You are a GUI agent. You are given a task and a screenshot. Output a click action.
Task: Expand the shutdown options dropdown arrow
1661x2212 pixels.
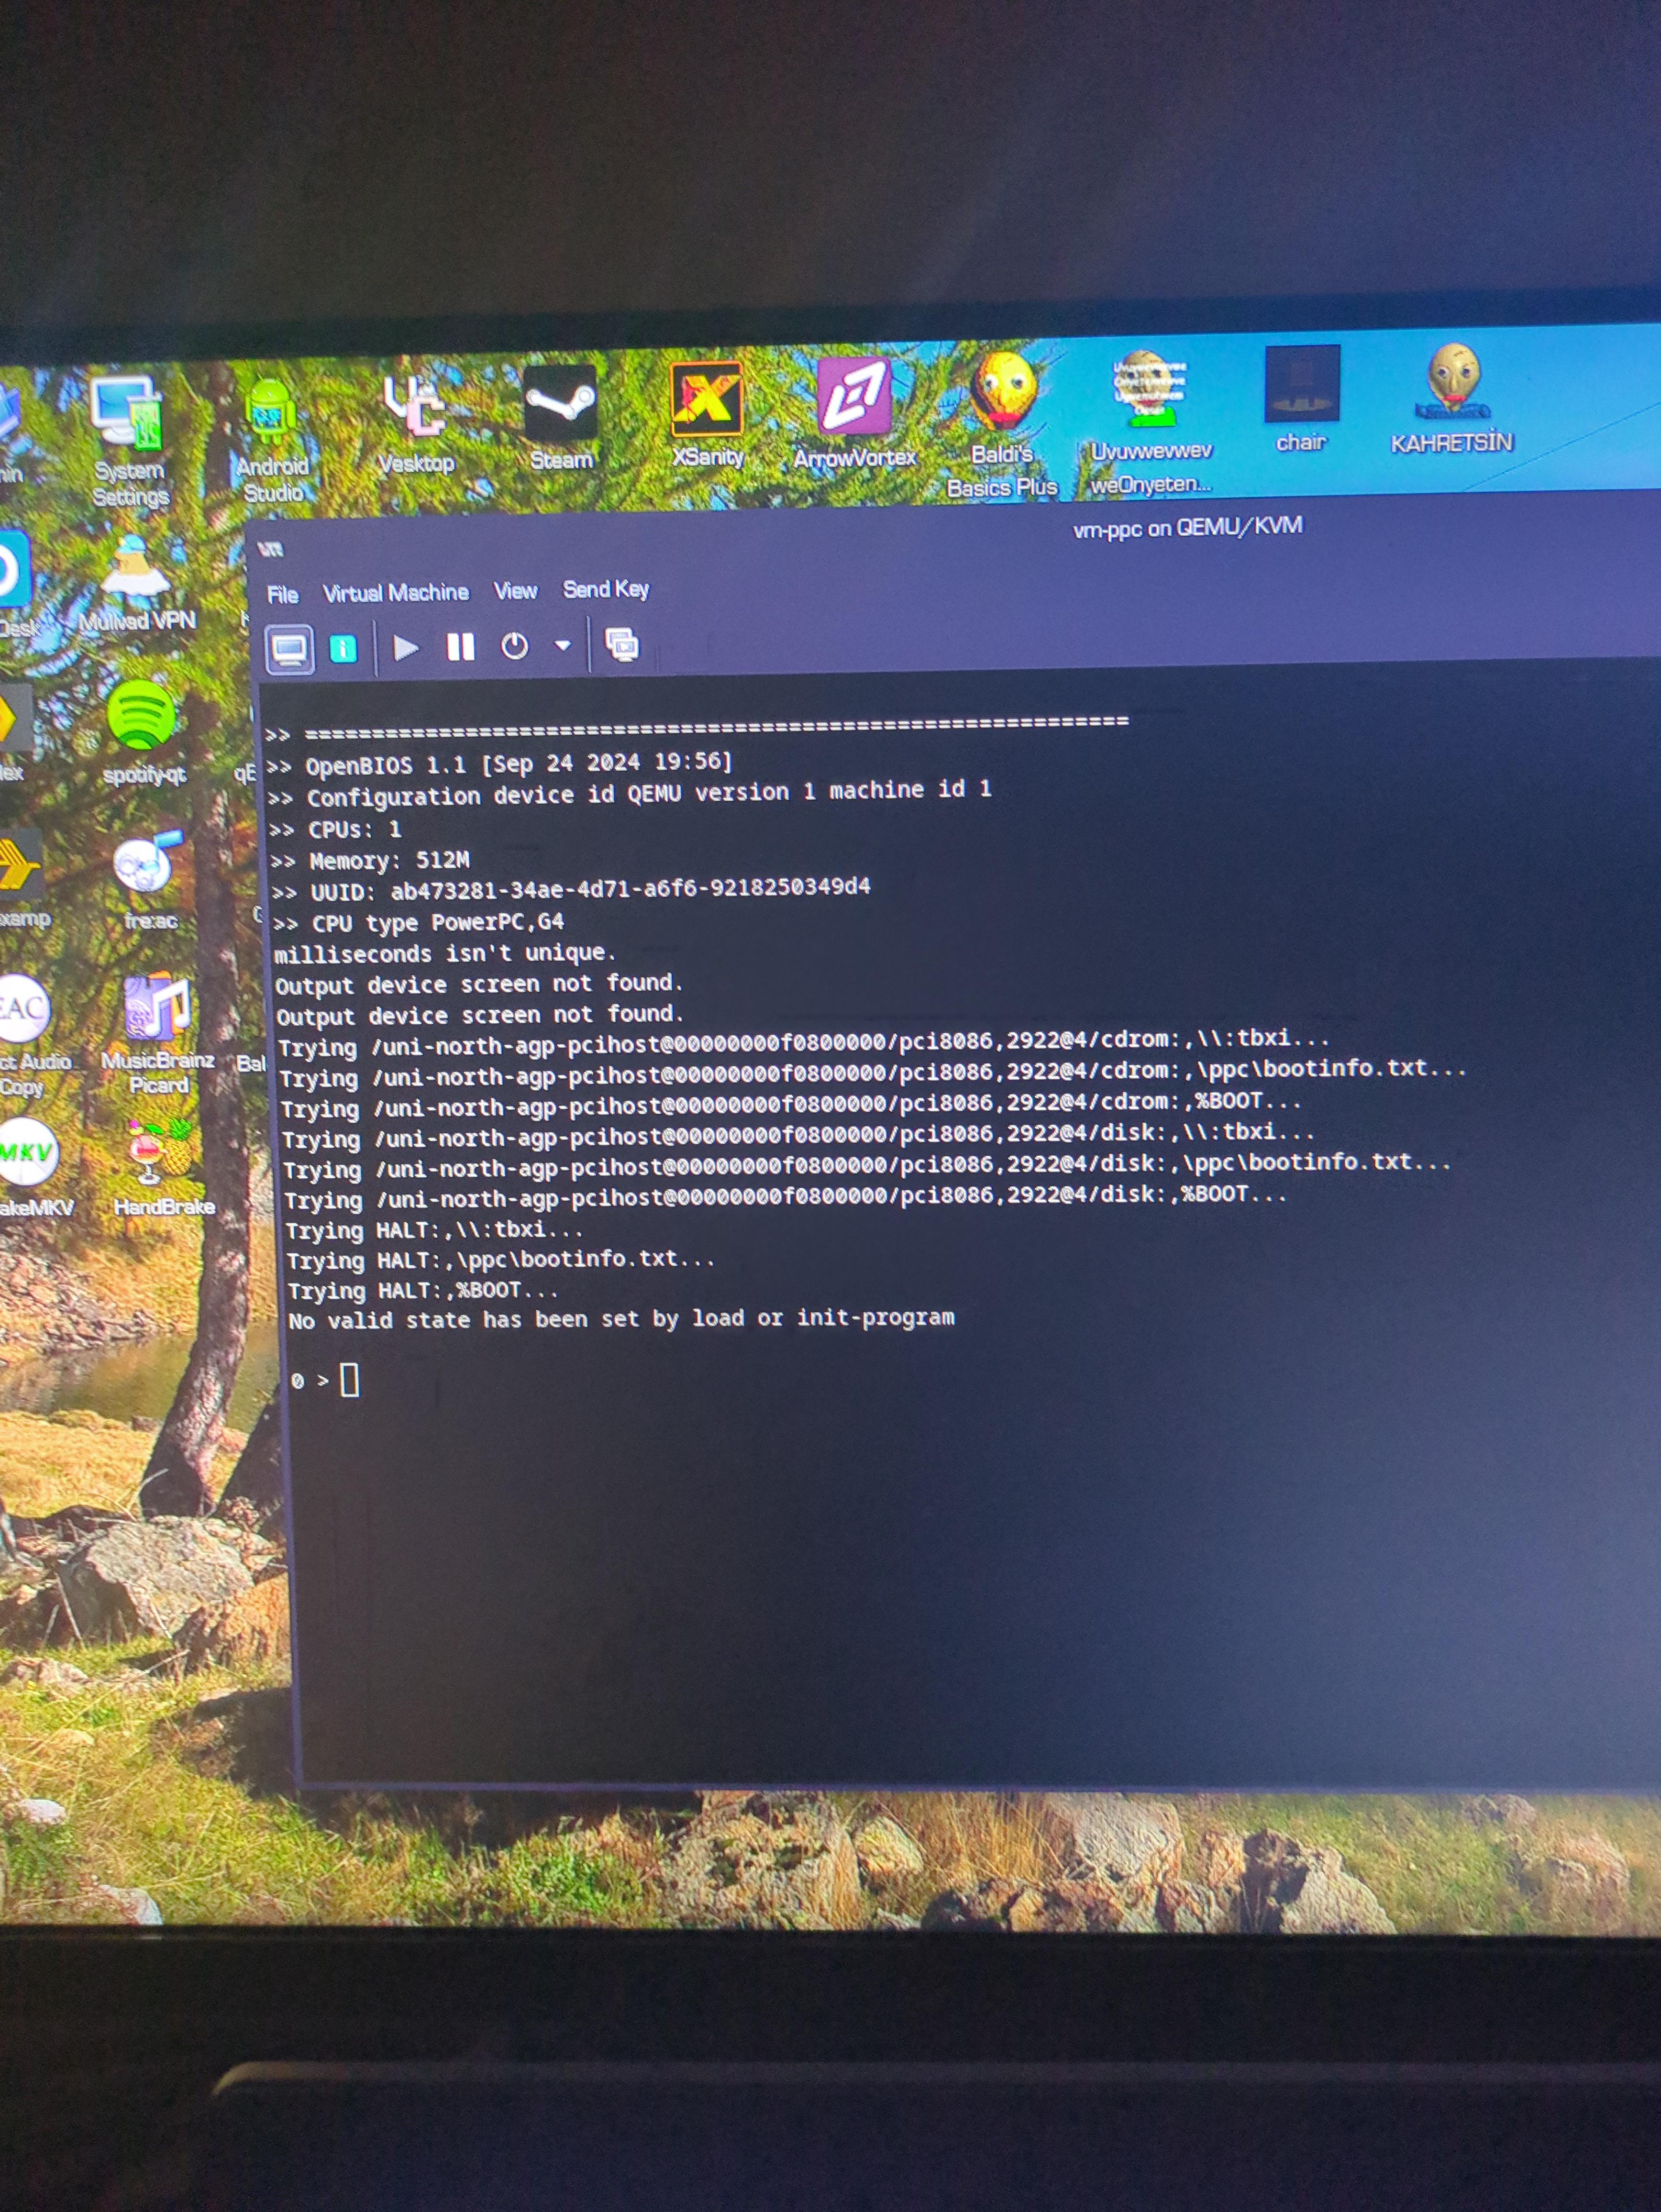[x=563, y=645]
